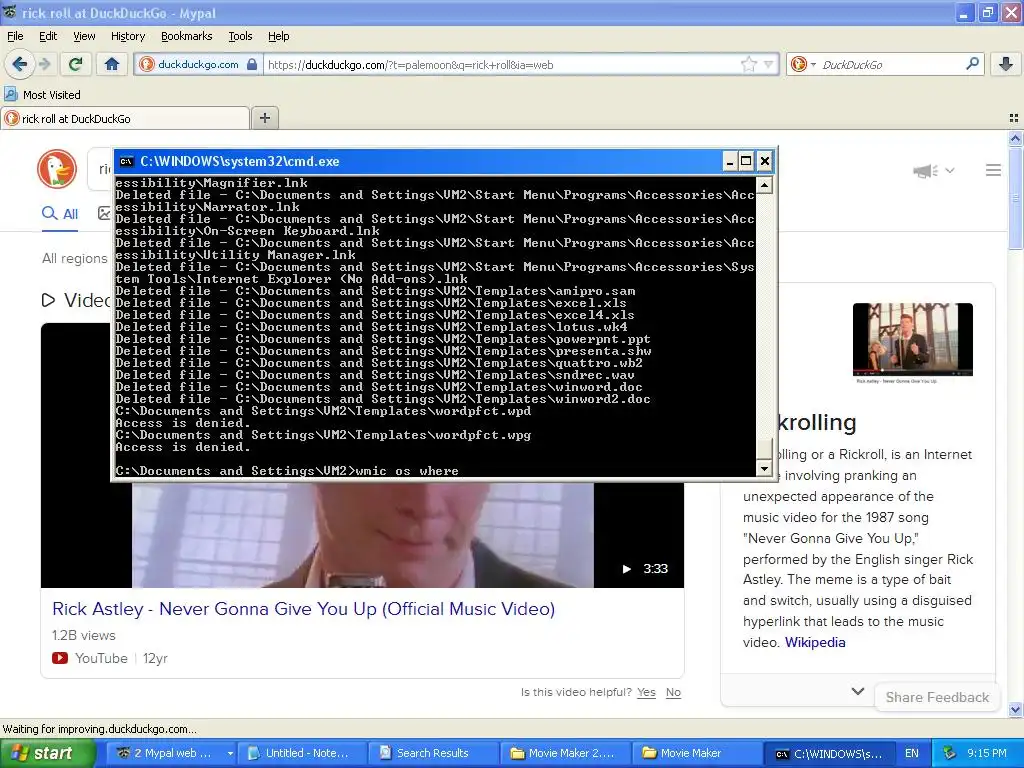Click the cmd.exe title bar icon
Image resolution: width=1024 pixels, height=768 pixels.
127,161
